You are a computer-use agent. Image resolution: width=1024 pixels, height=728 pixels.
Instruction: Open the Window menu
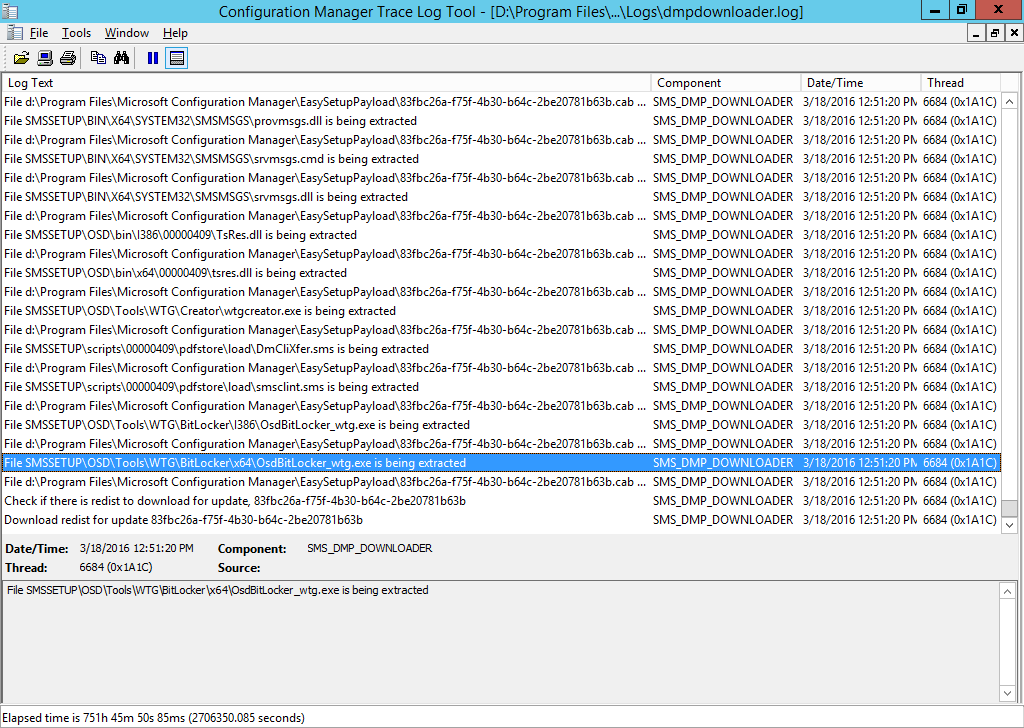click(x=127, y=33)
